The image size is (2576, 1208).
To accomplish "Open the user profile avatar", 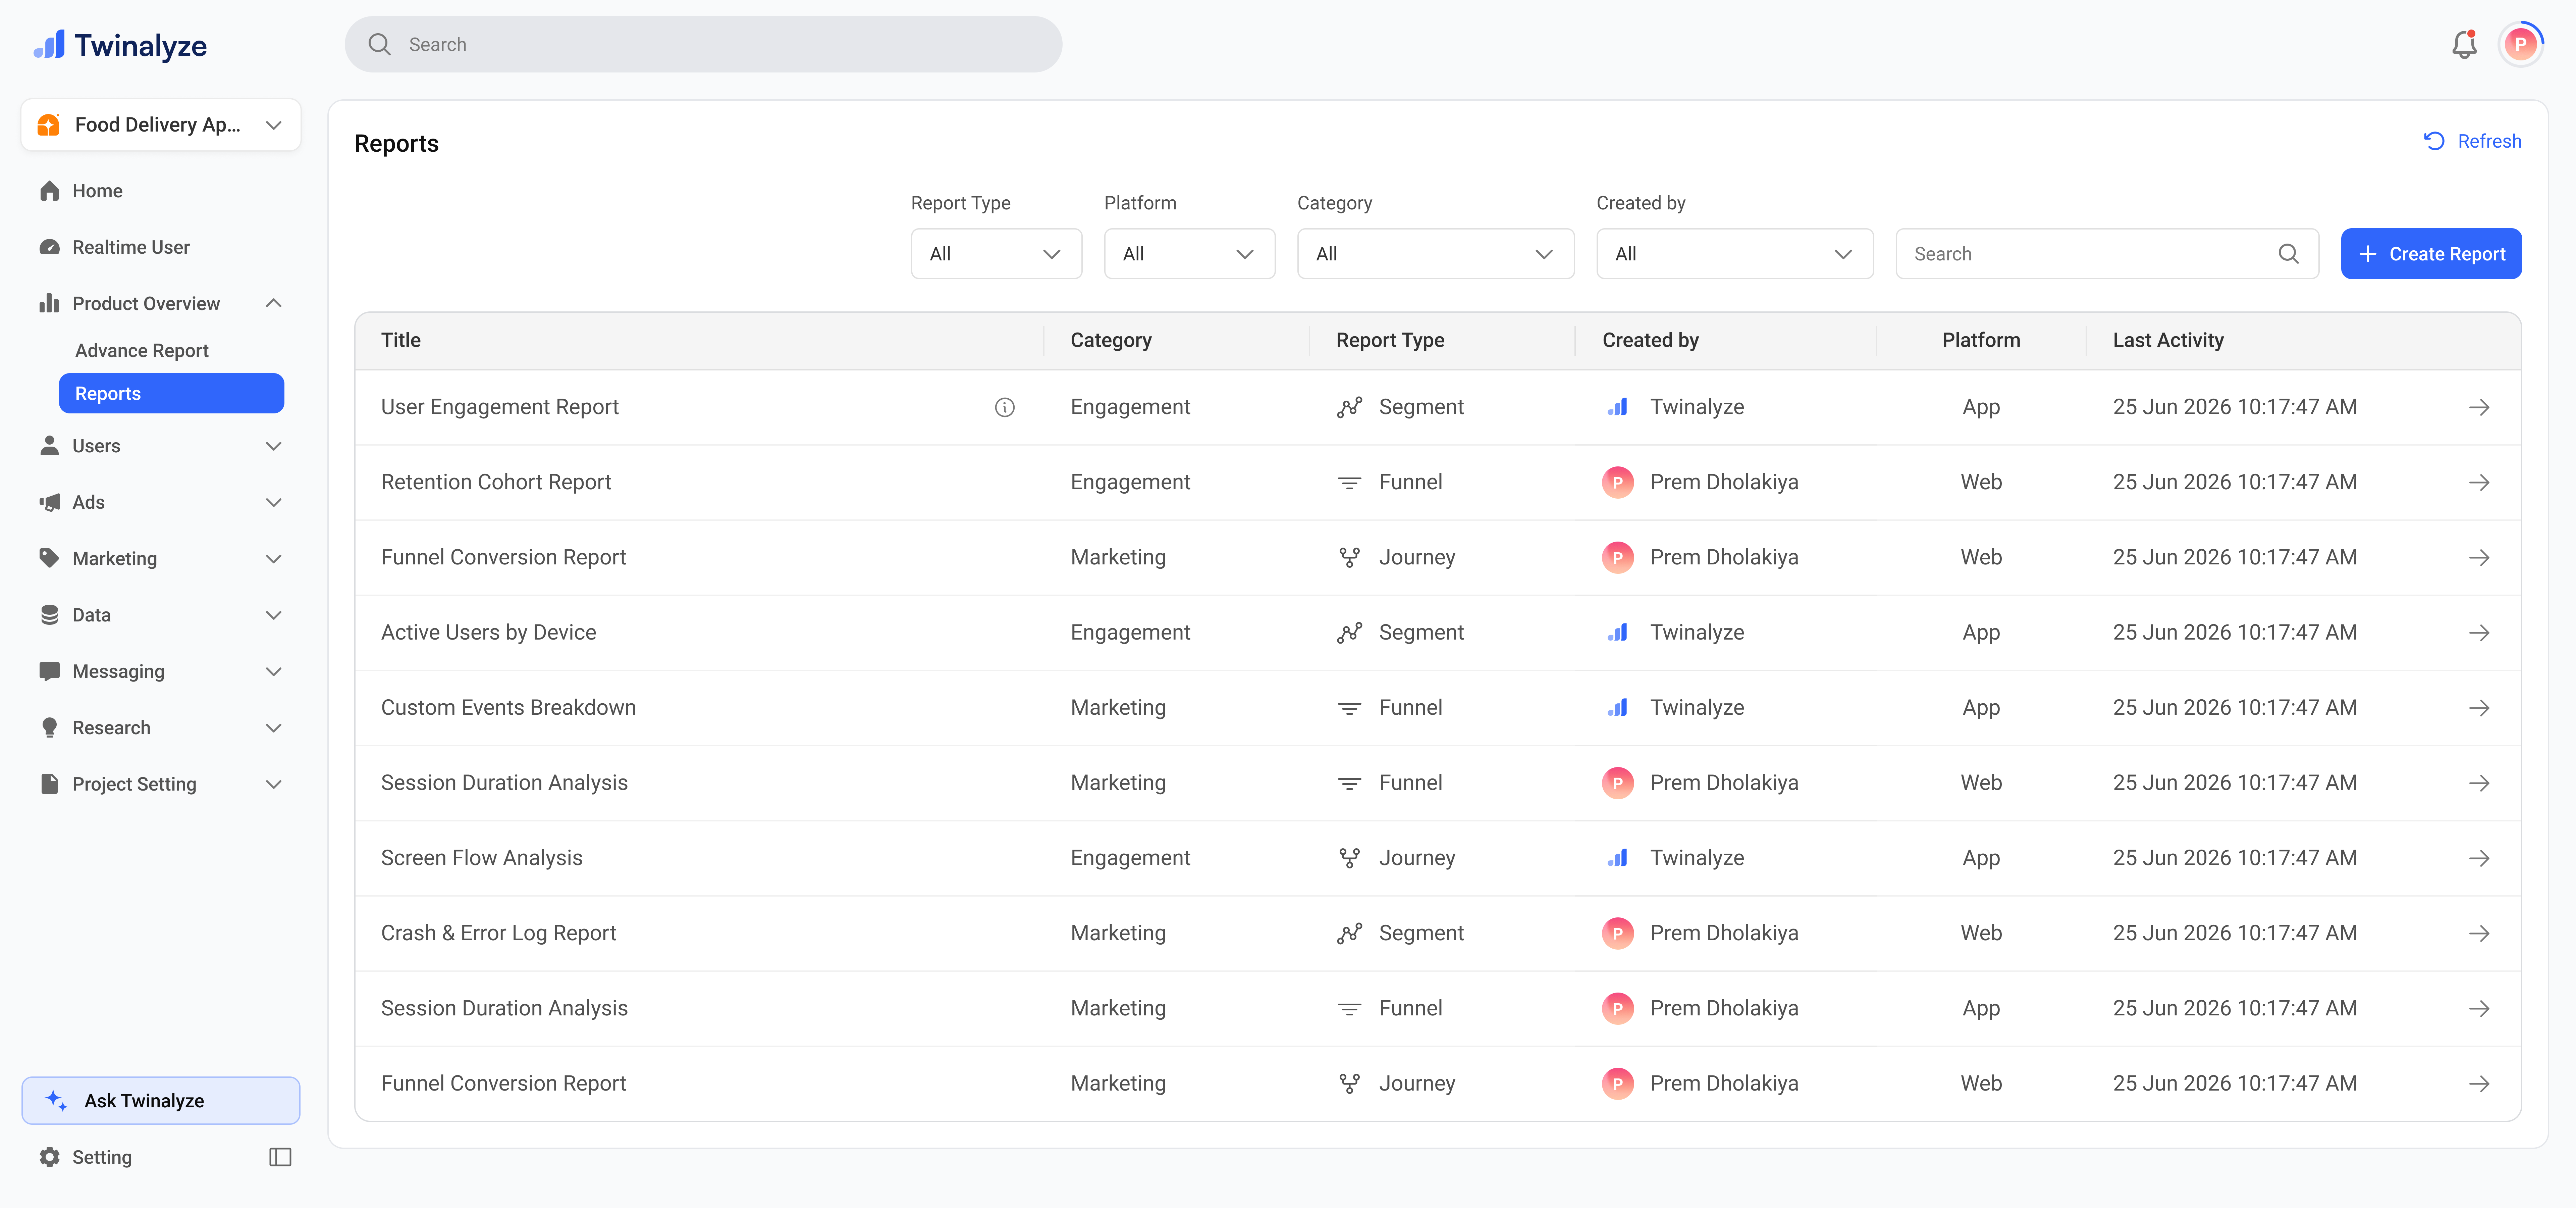I will click(2520, 44).
